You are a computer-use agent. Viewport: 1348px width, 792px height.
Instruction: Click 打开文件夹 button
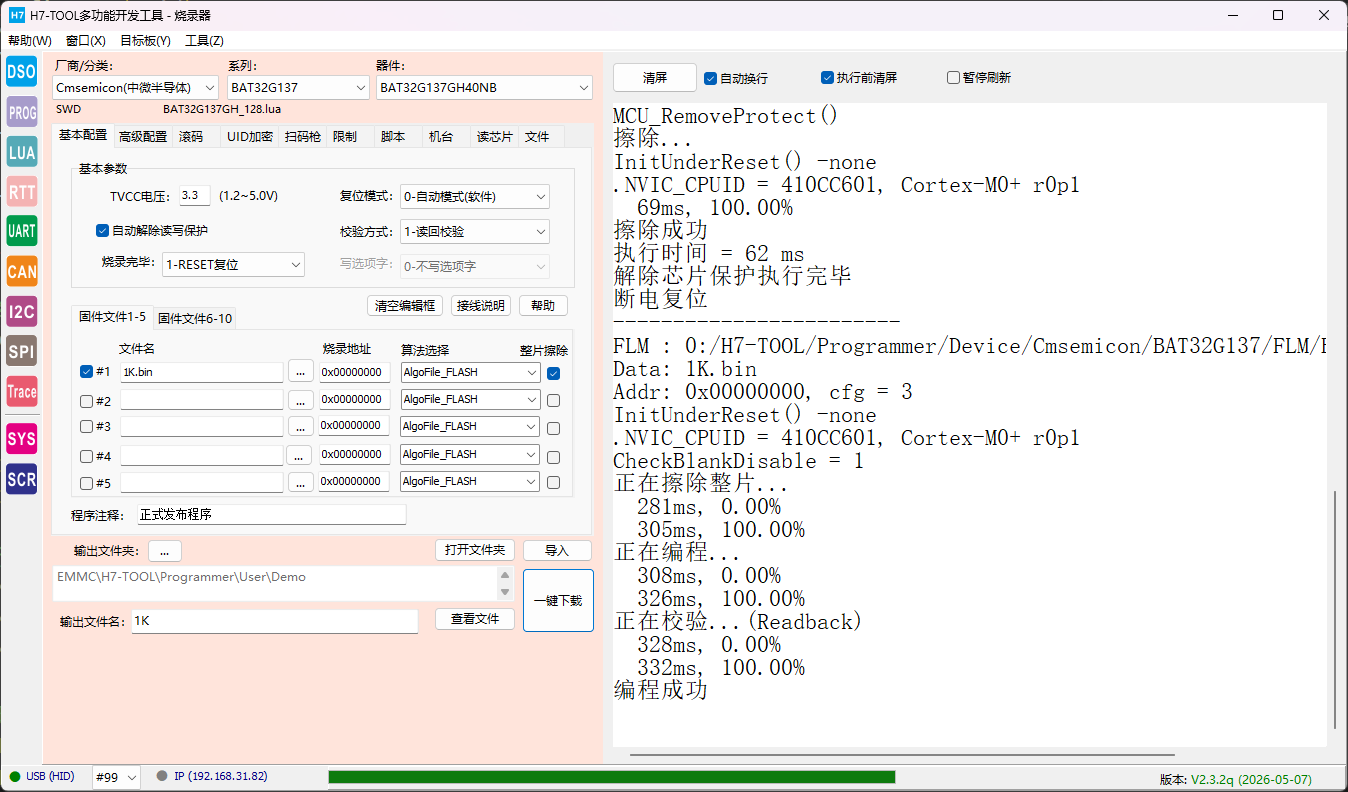point(475,550)
